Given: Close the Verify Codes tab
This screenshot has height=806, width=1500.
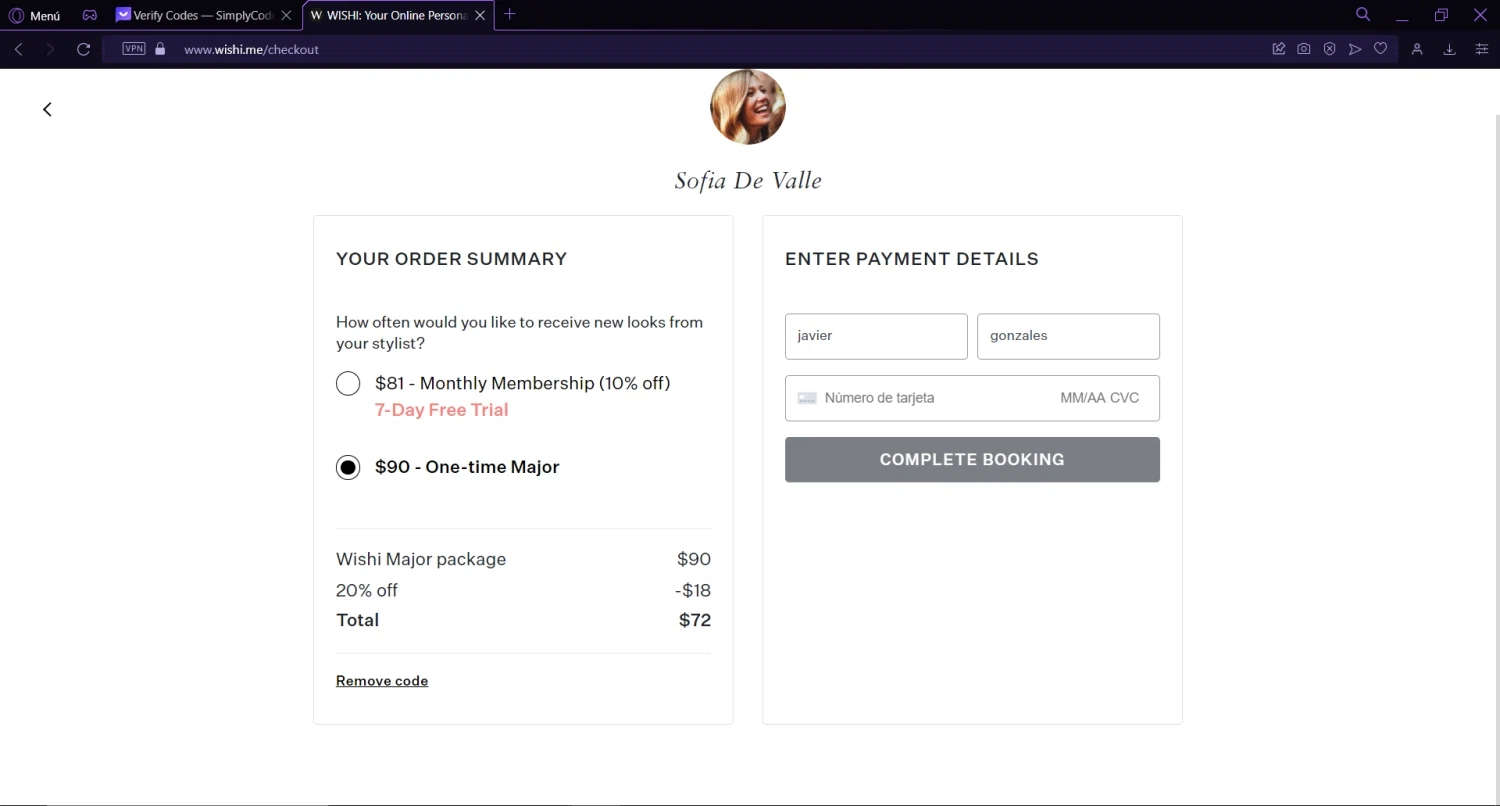Looking at the screenshot, I should [x=286, y=15].
